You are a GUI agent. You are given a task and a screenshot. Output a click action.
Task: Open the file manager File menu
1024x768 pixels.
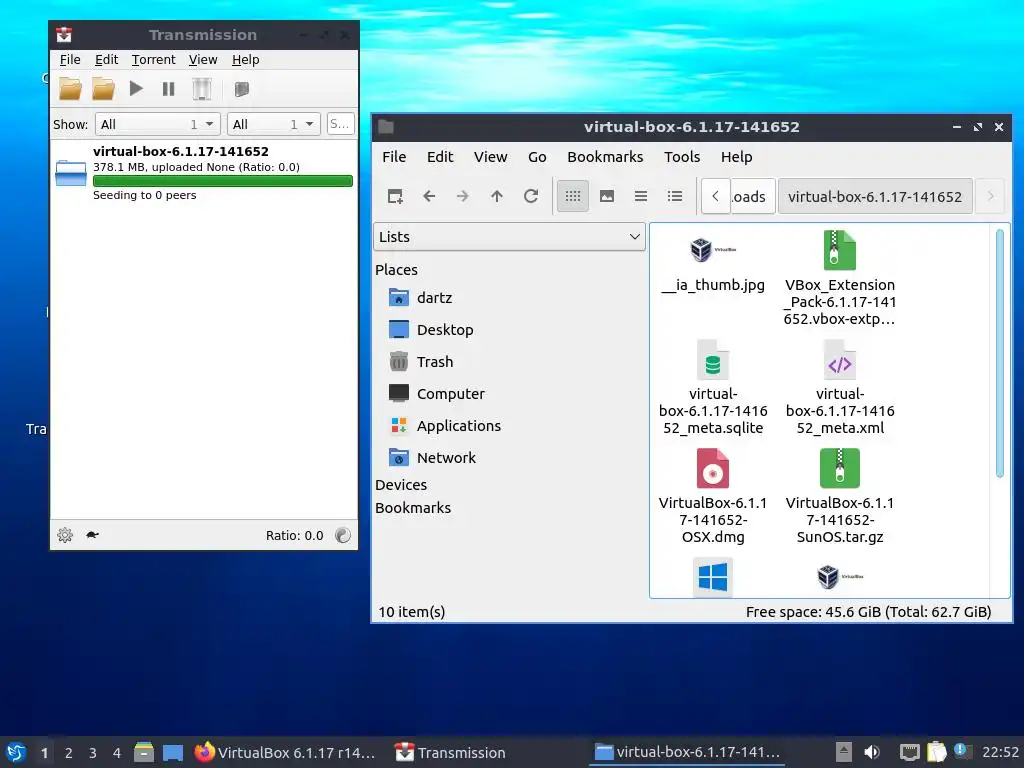394,157
